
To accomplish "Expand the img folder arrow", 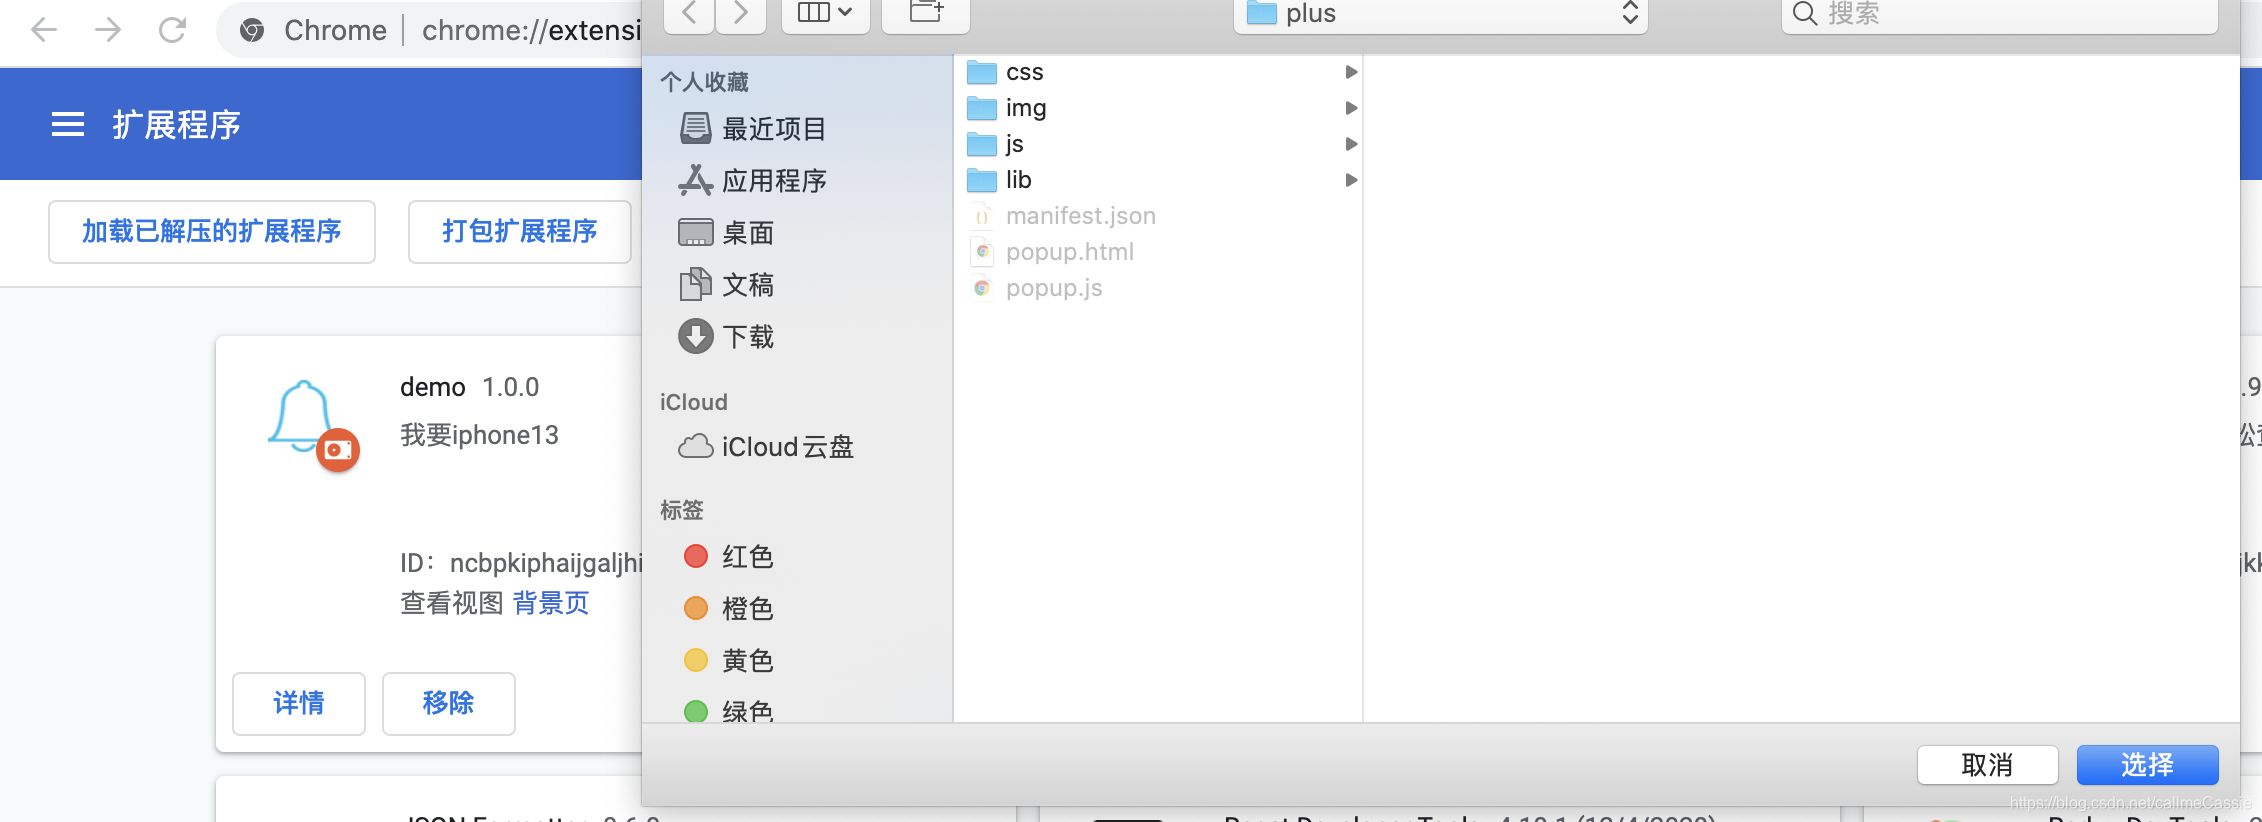I will 1351,108.
